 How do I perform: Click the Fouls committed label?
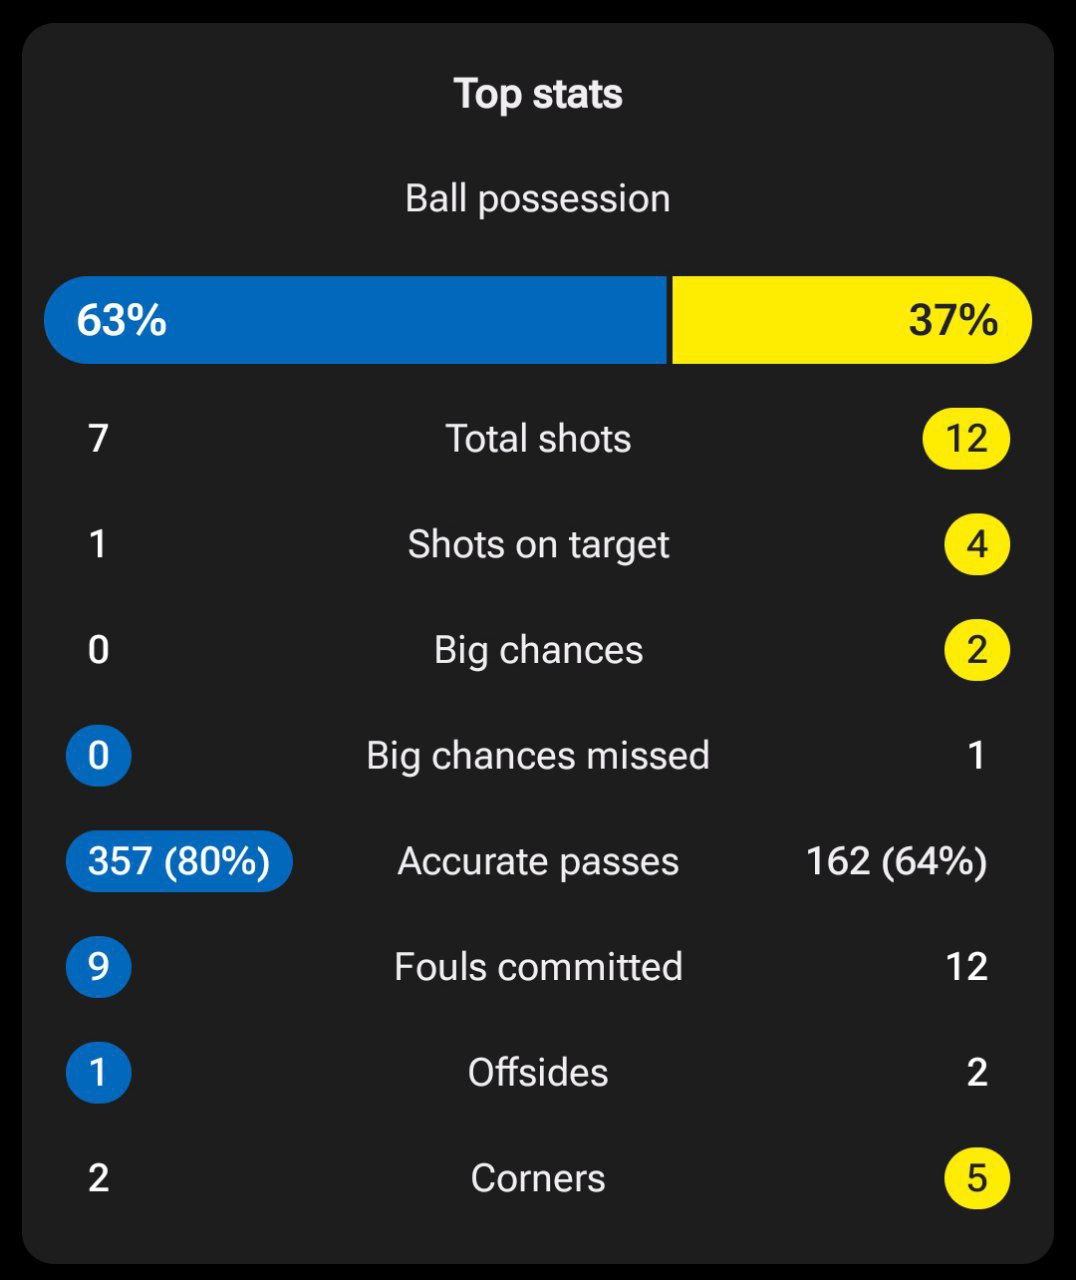(538, 967)
